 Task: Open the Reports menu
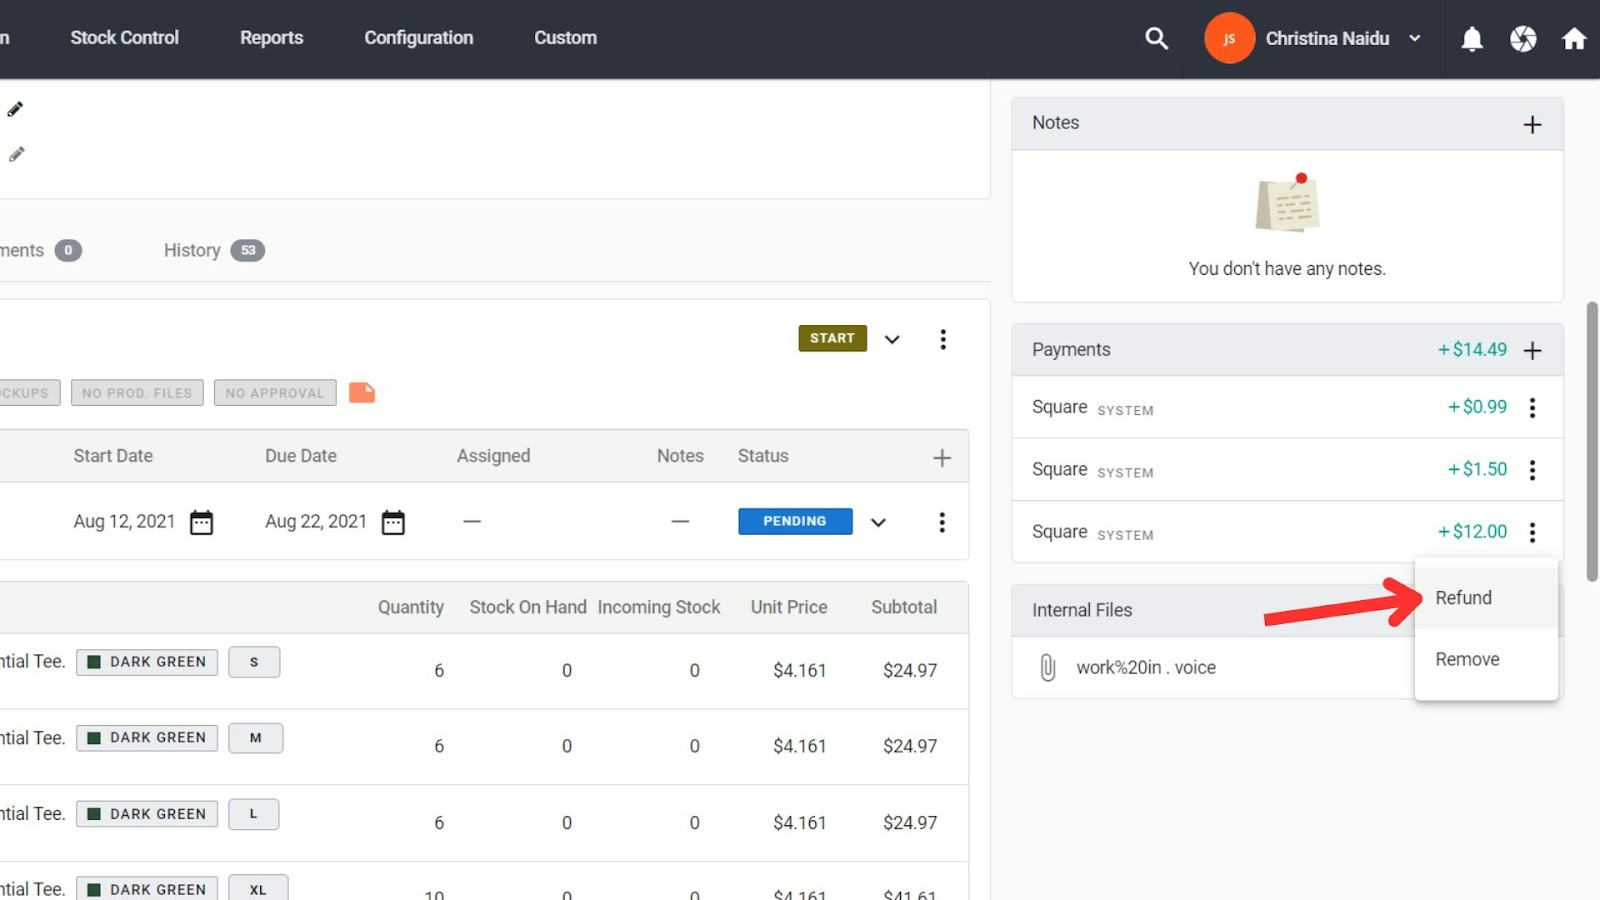[x=272, y=38]
